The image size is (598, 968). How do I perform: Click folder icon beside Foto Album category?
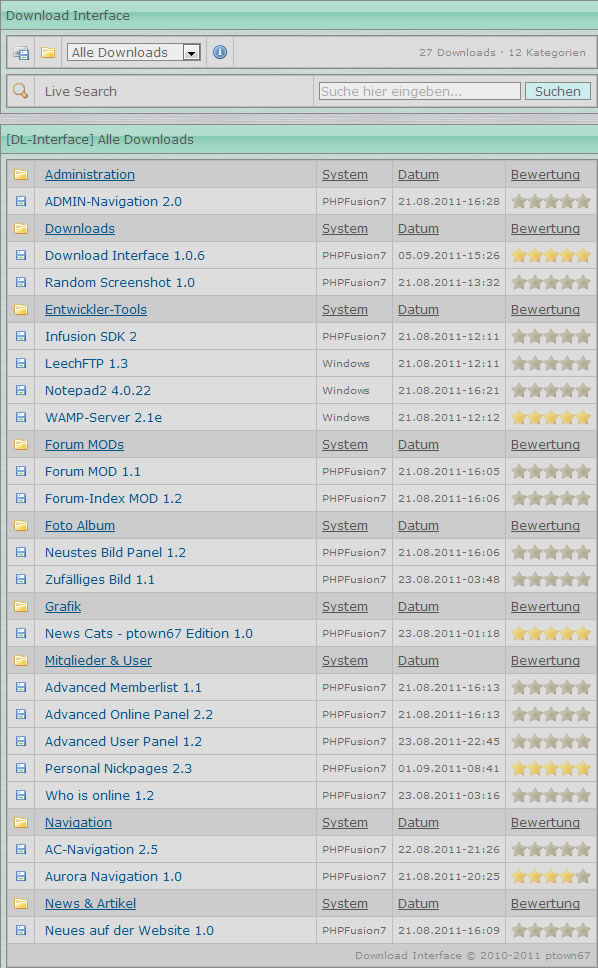pos(21,525)
